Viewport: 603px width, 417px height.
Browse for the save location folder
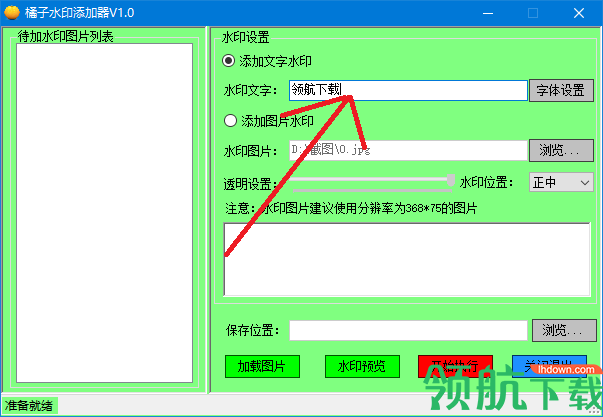coord(564,330)
